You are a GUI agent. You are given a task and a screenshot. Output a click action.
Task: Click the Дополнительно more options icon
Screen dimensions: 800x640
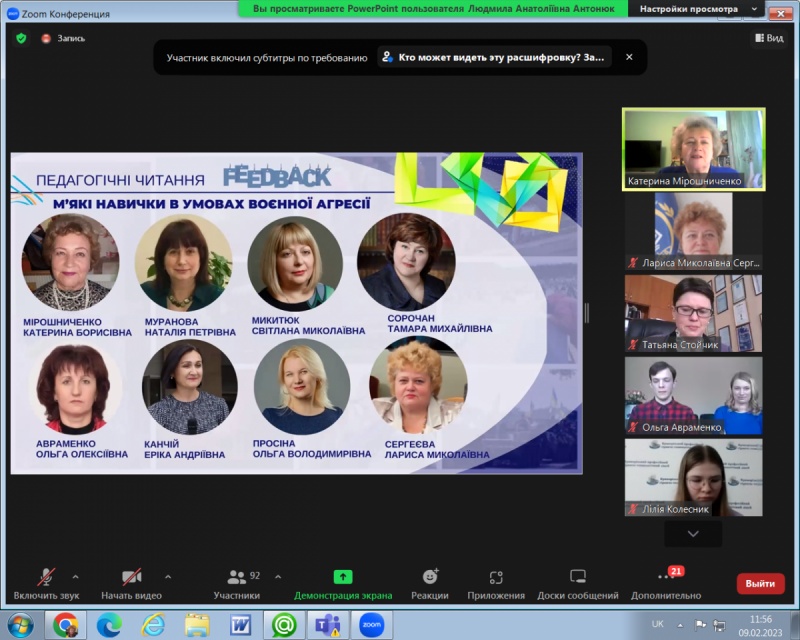[x=666, y=577]
